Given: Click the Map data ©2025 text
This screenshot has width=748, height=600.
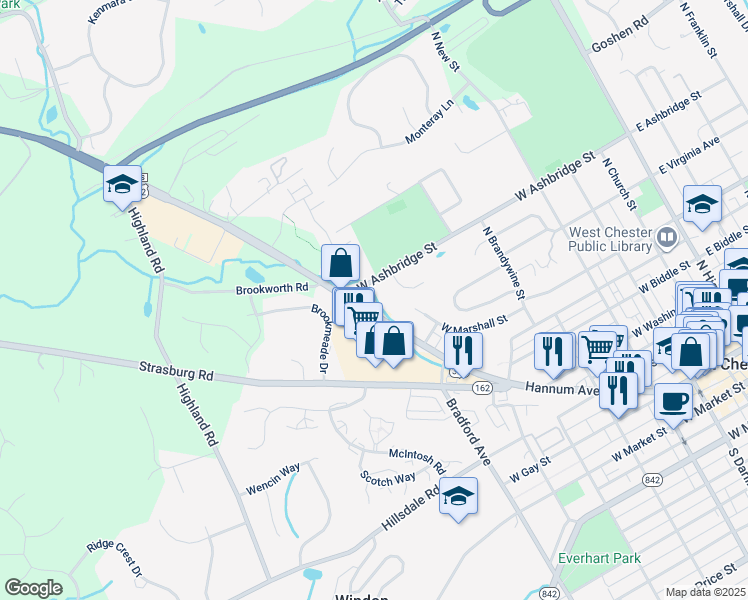Looking at the screenshot, I should [706, 593].
